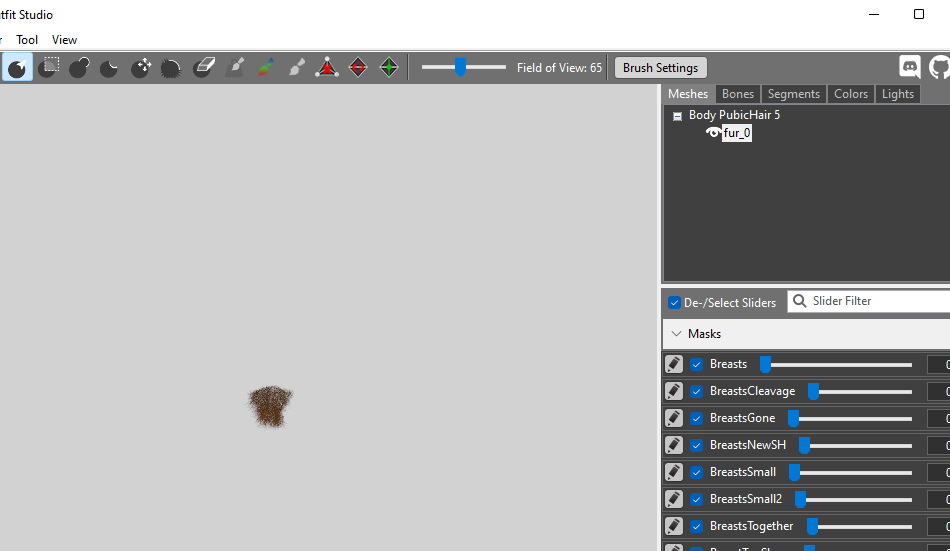Uncheck the BreastsCleavage checkbox
Image resolution: width=950 pixels, height=551 pixels.
(x=697, y=391)
